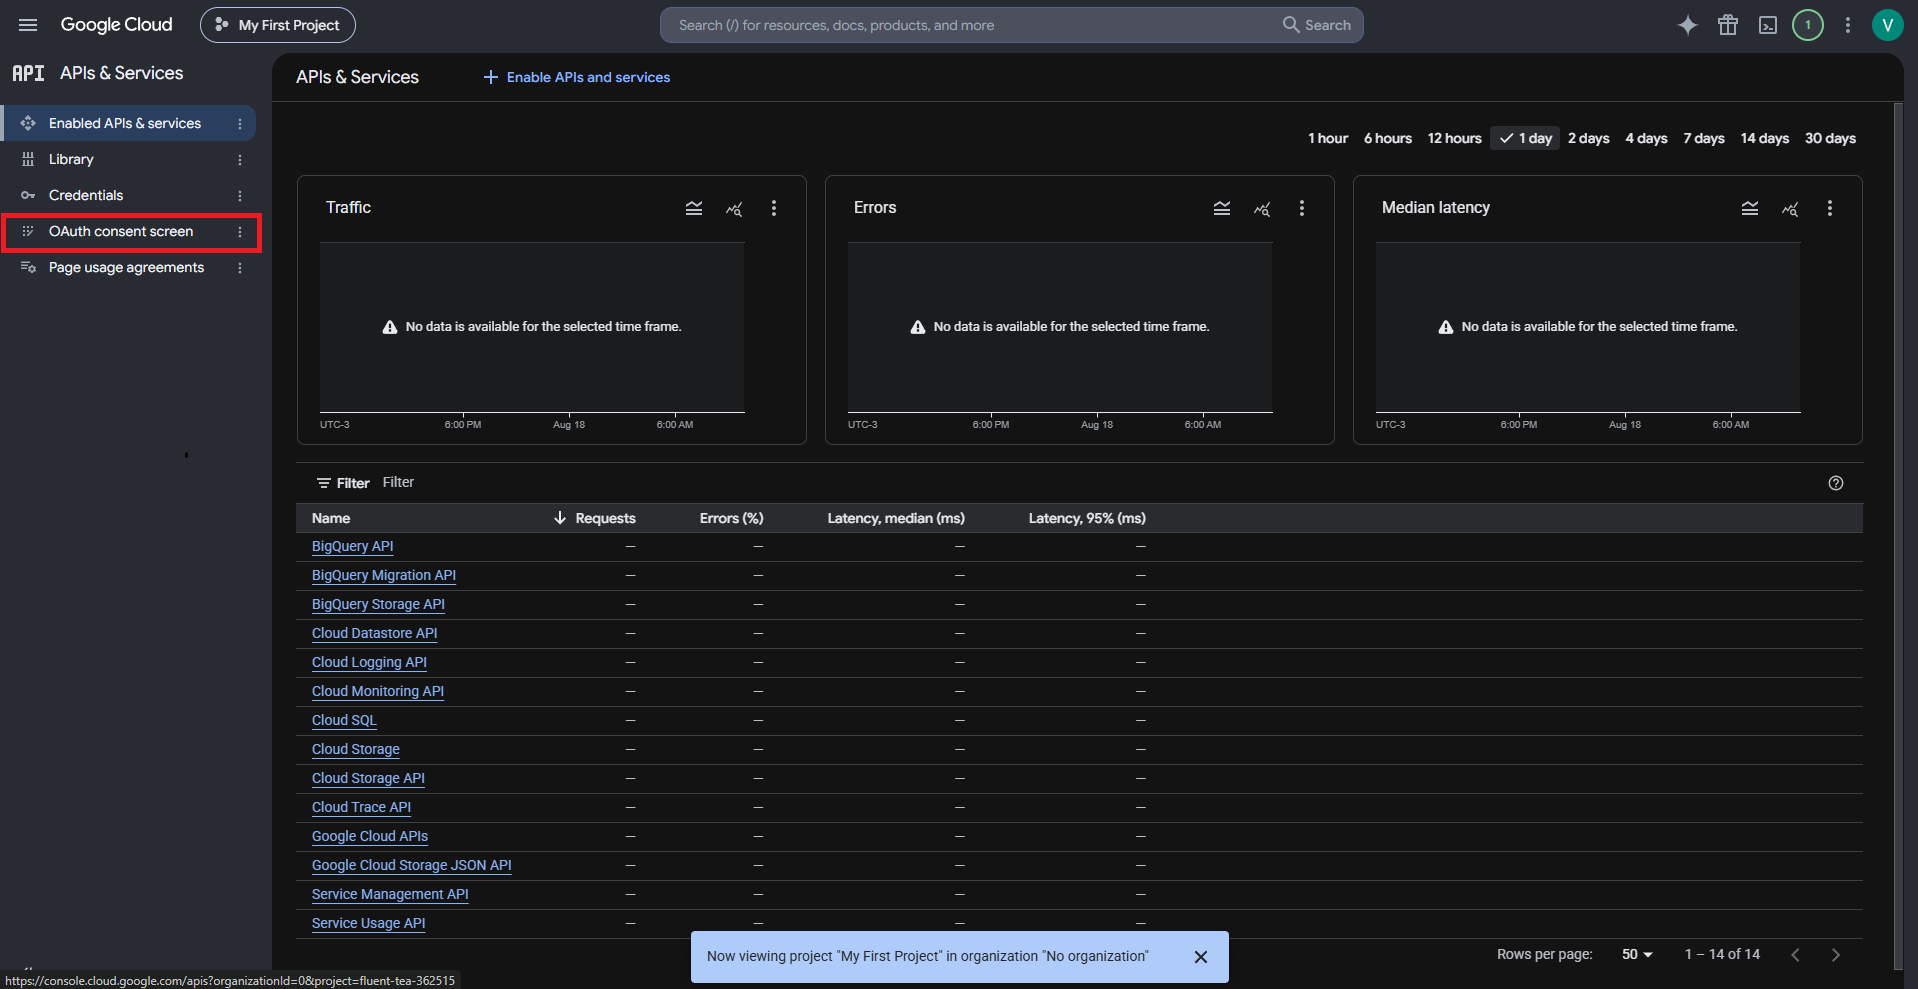Open the free trial gift icon
The width and height of the screenshot is (1918, 989).
1728,25
